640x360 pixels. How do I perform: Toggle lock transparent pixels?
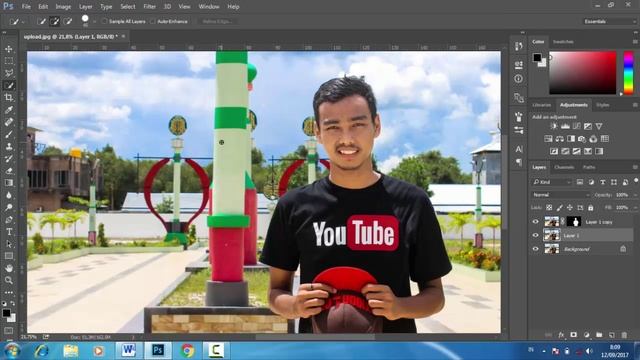(x=549, y=208)
